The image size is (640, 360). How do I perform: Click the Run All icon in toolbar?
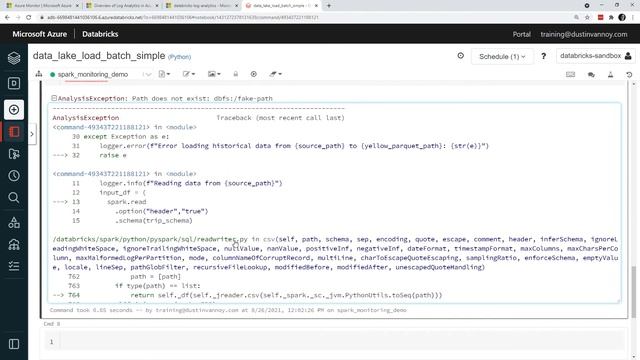(253, 74)
